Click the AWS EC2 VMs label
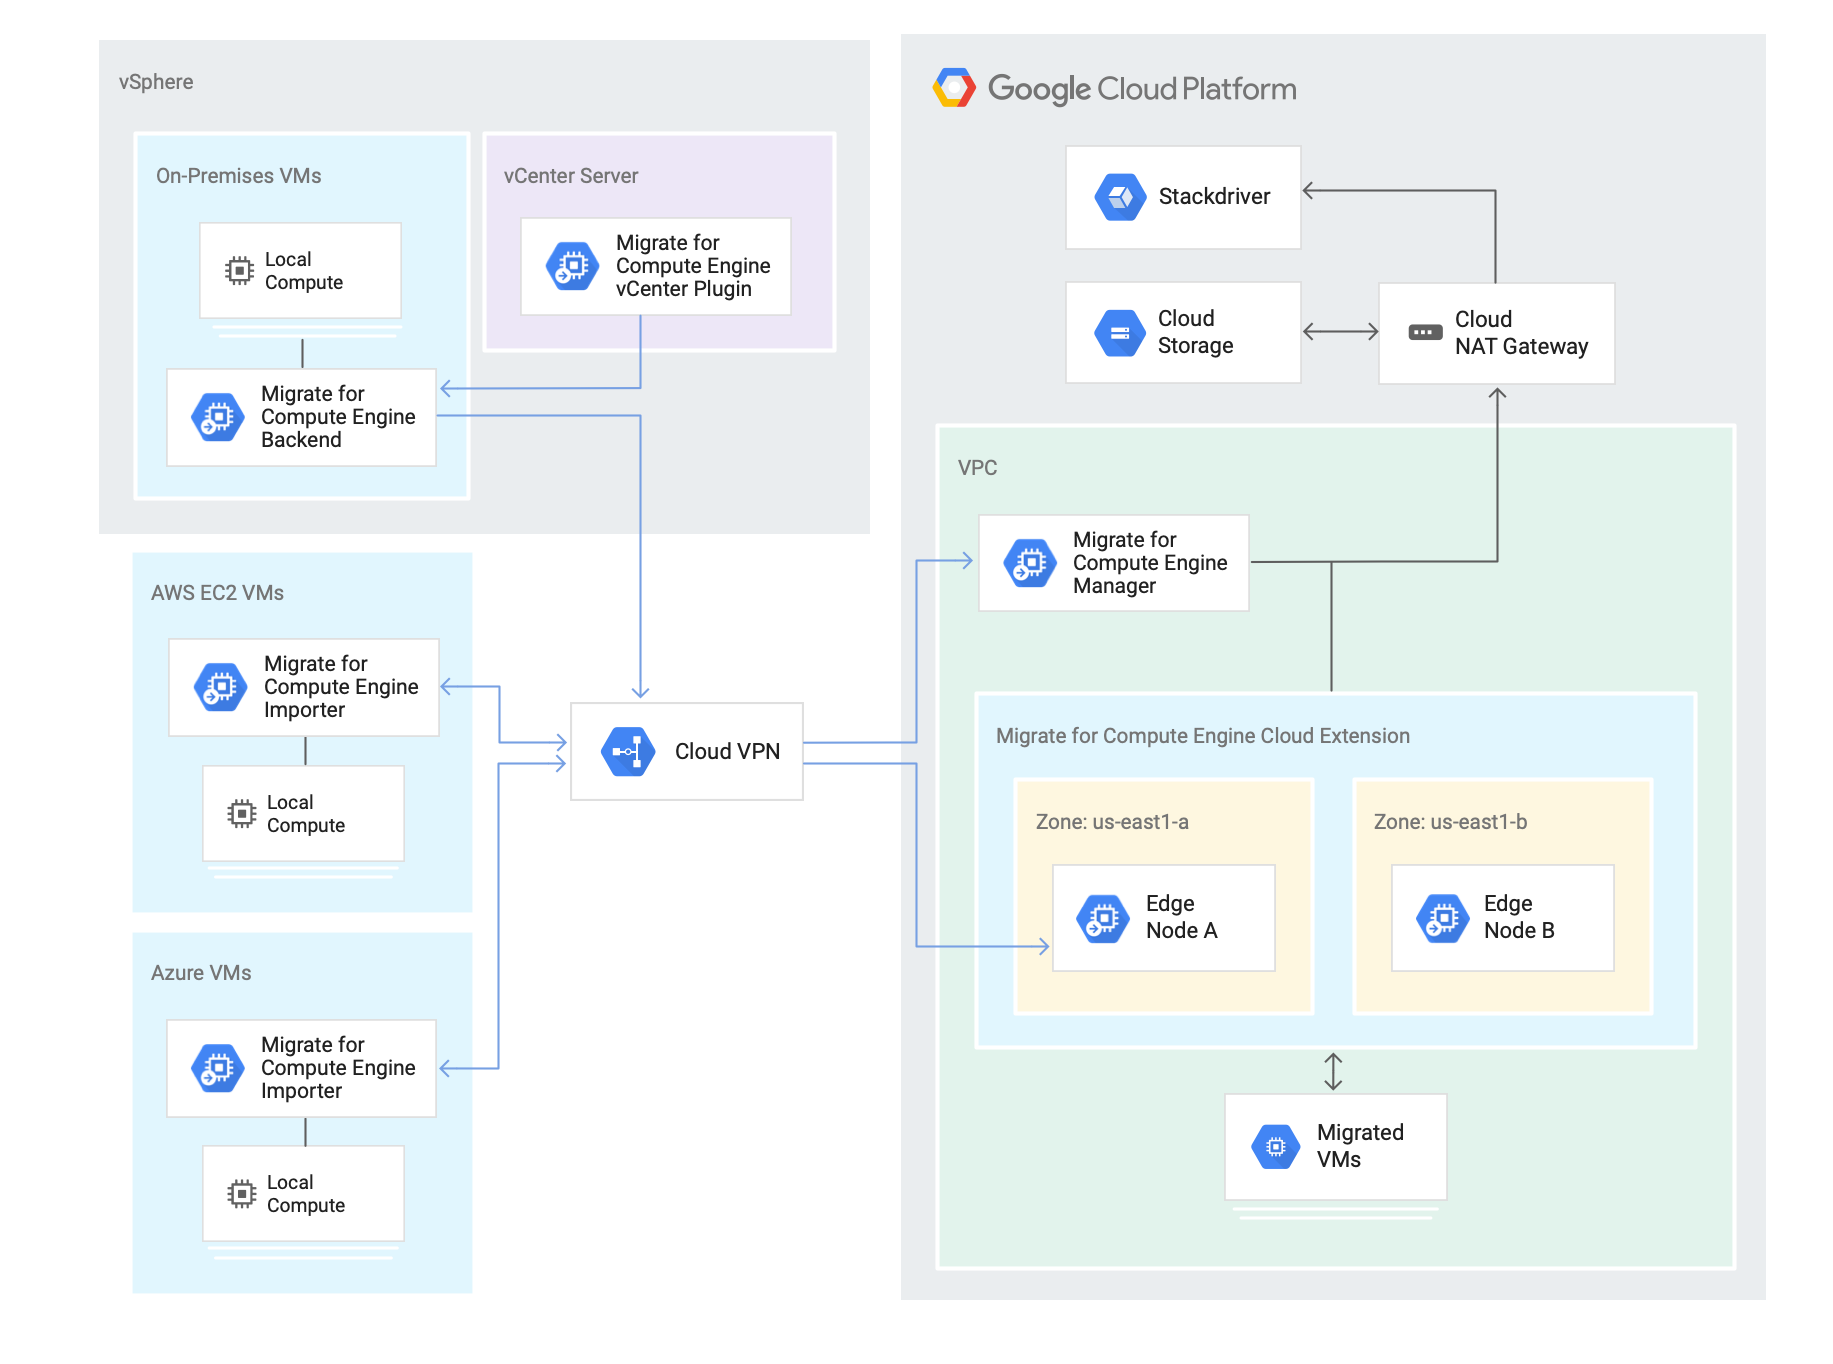1833x1364 pixels. click(x=217, y=593)
